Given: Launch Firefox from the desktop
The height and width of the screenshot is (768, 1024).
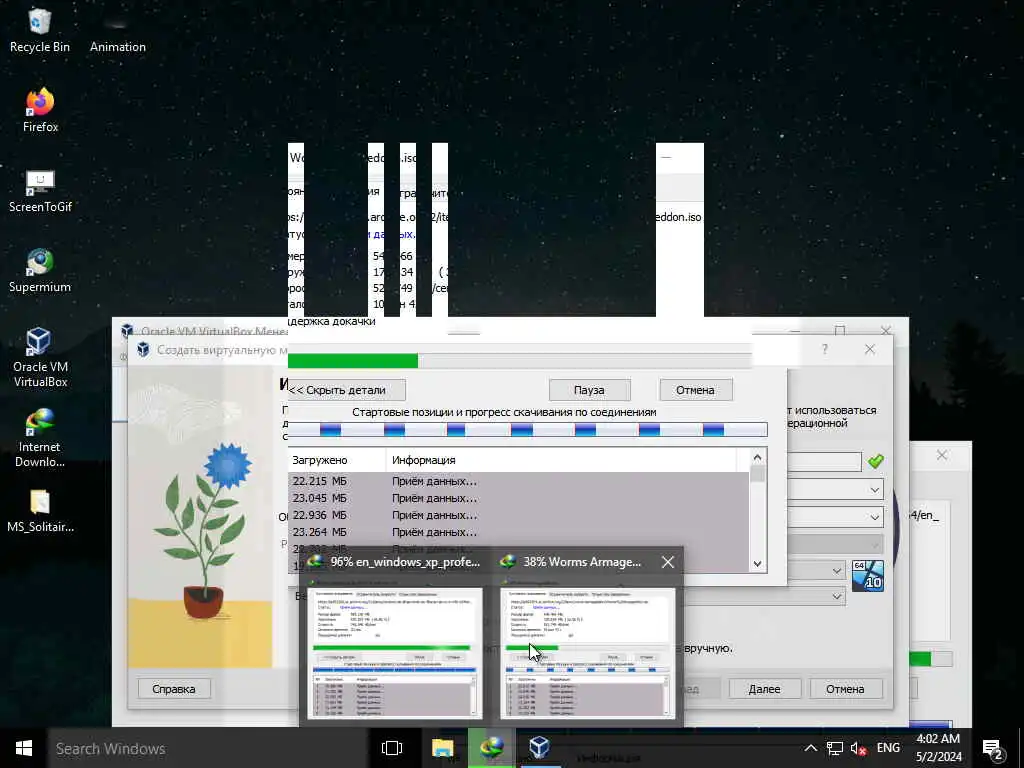Looking at the screenshot, I should [x=40, y=111].
